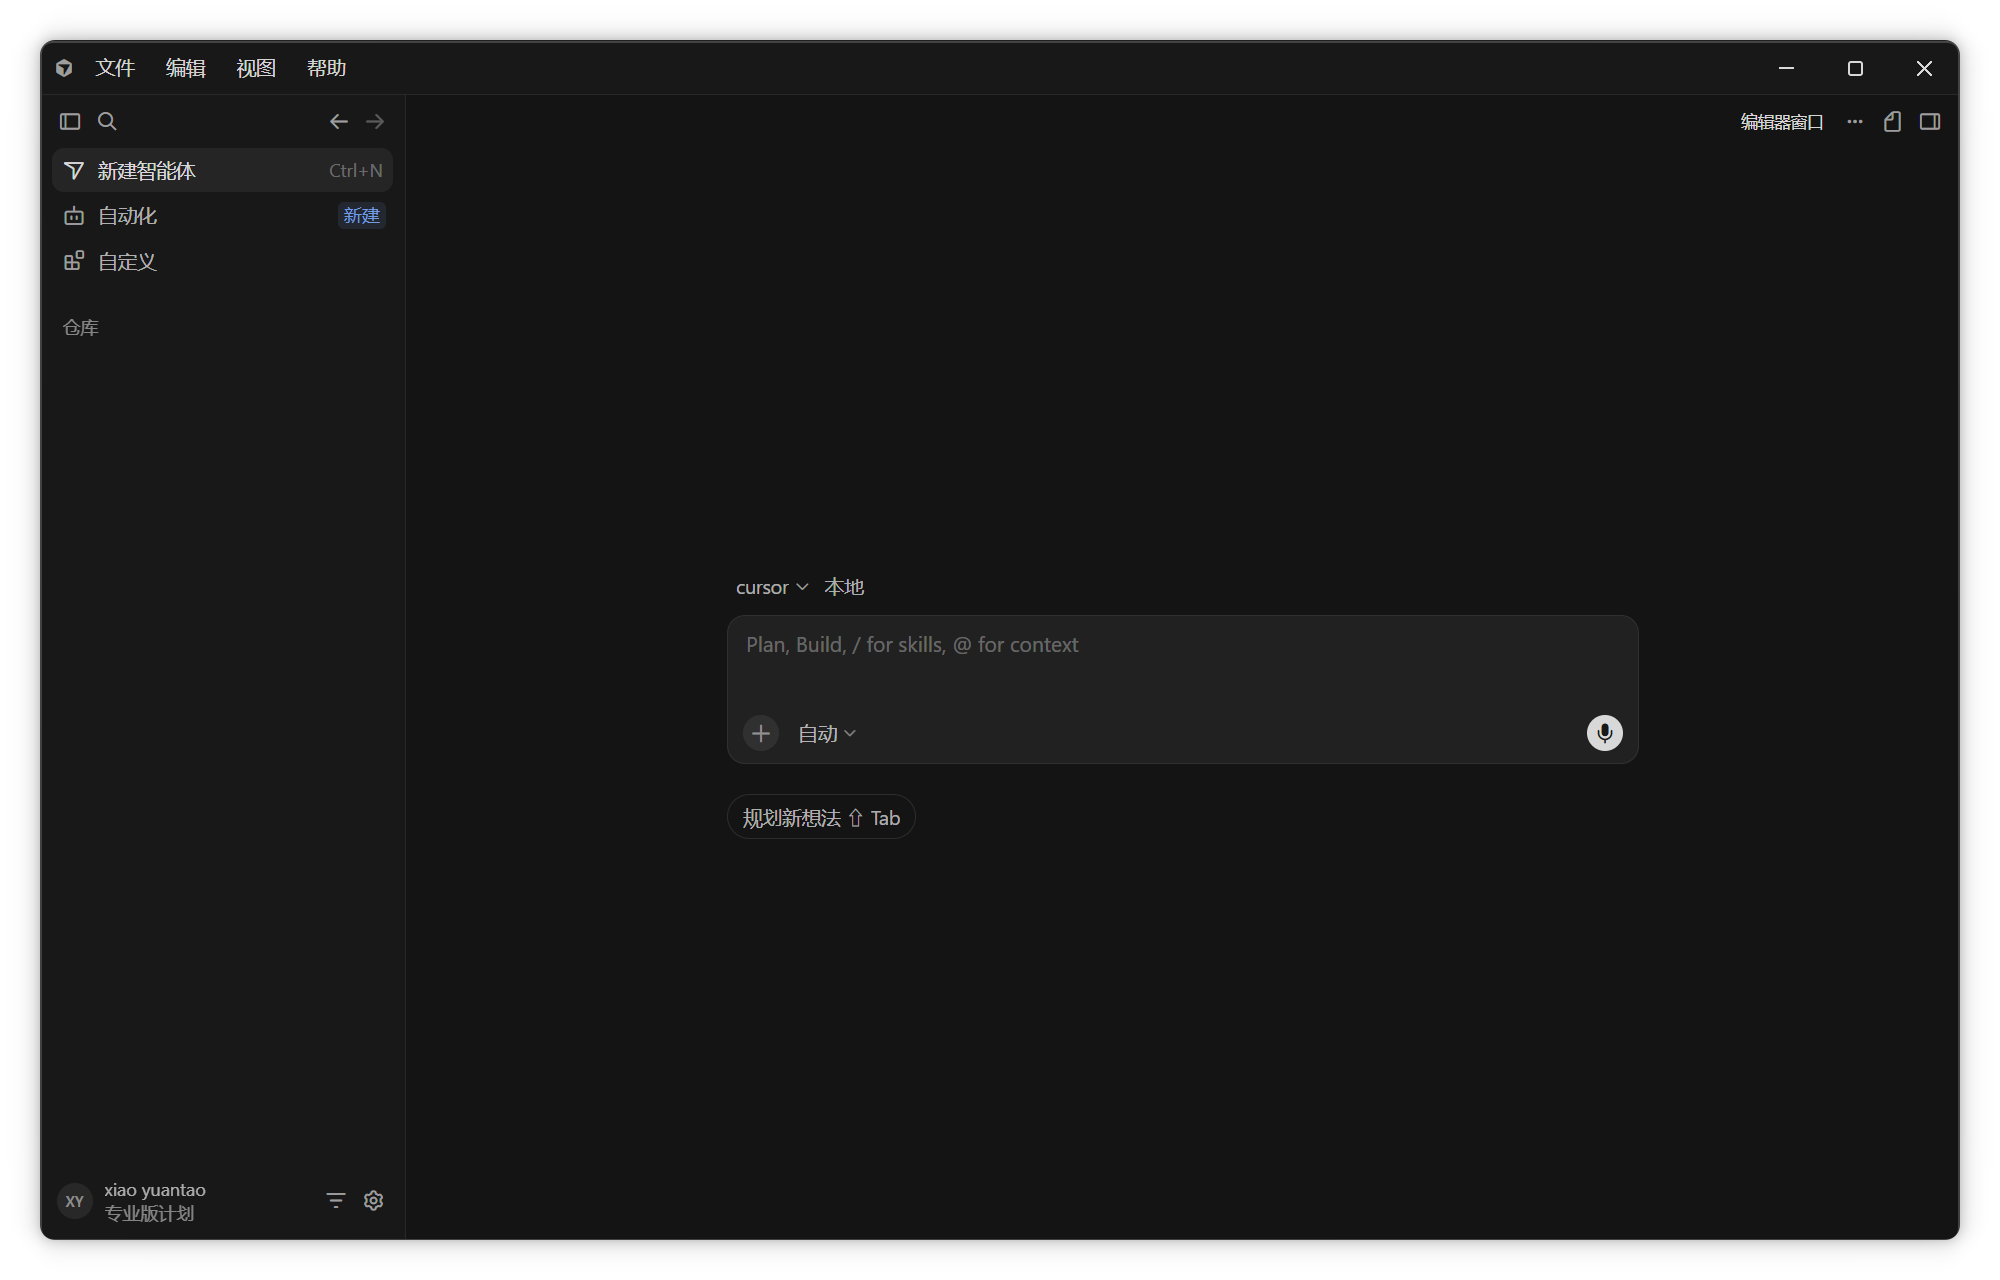Viewport: 2000px width, 1280px height.
Task: Click the Cursor app logo icon
Action: (x=64, y=68)
